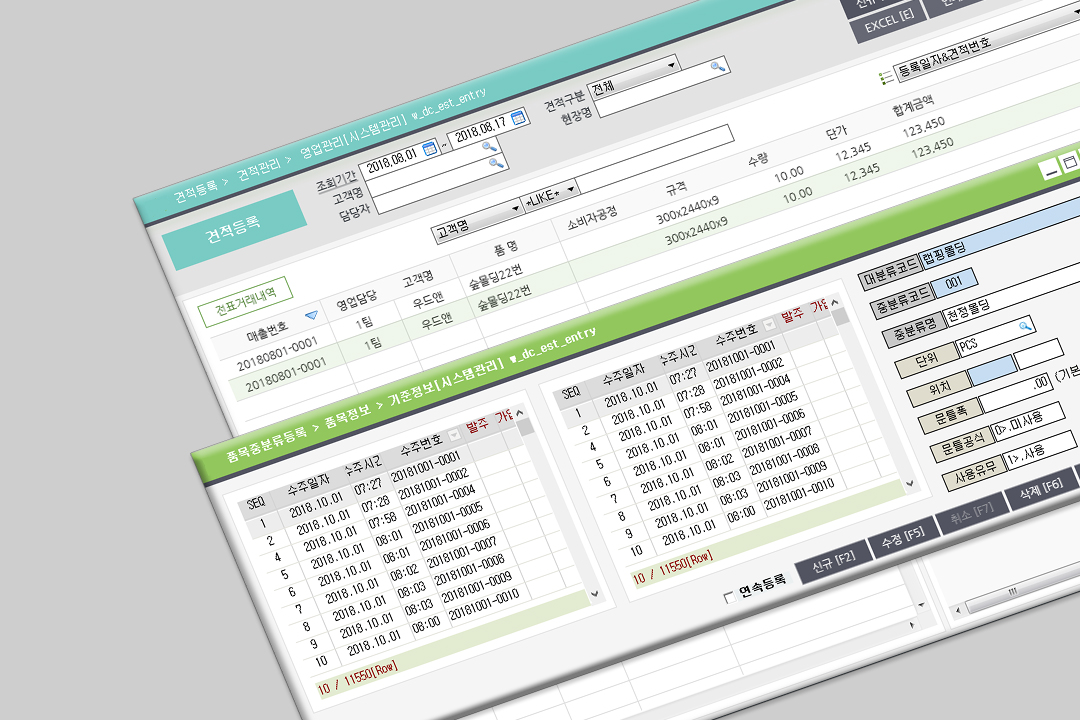Click magnifier icon beside 견적구분 dropdown

coord(718,66)
